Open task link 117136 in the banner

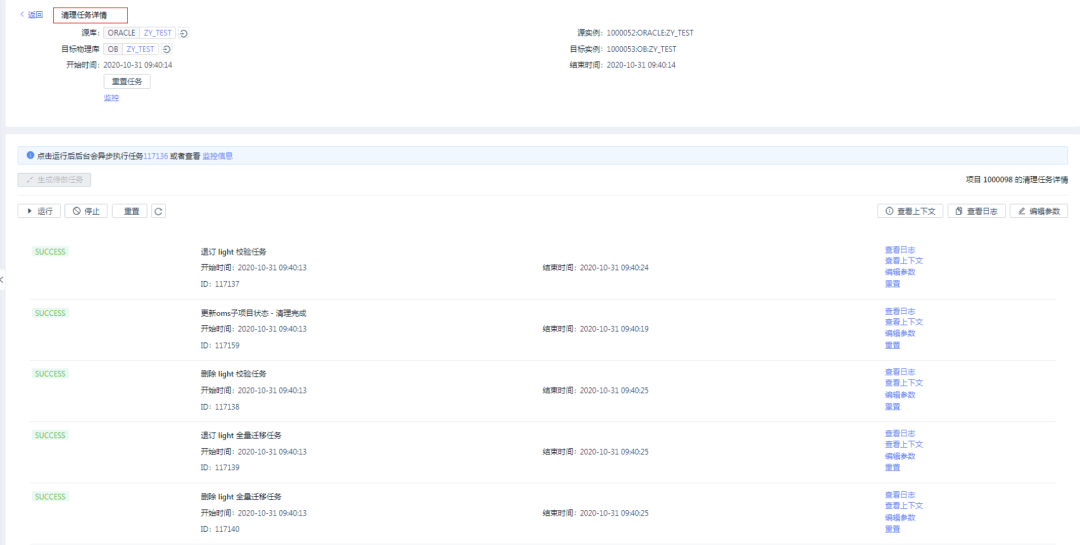(156, 156)
